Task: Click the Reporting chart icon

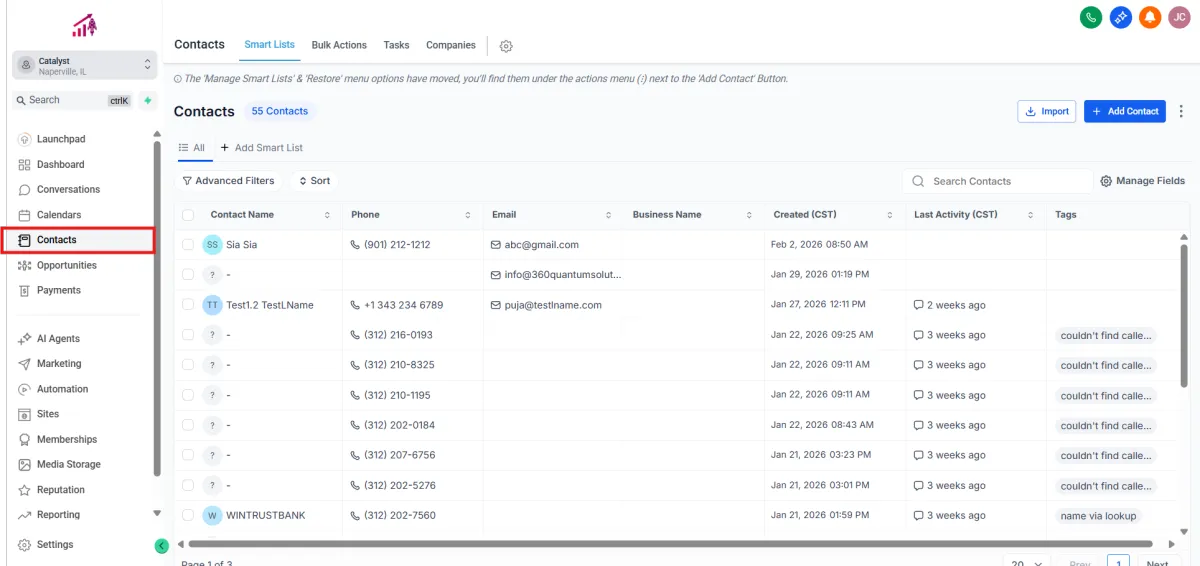Action: (x=25, y=515)
